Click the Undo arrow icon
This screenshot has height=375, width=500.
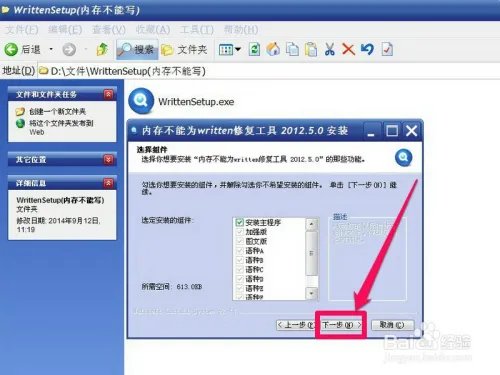(367, 49)
